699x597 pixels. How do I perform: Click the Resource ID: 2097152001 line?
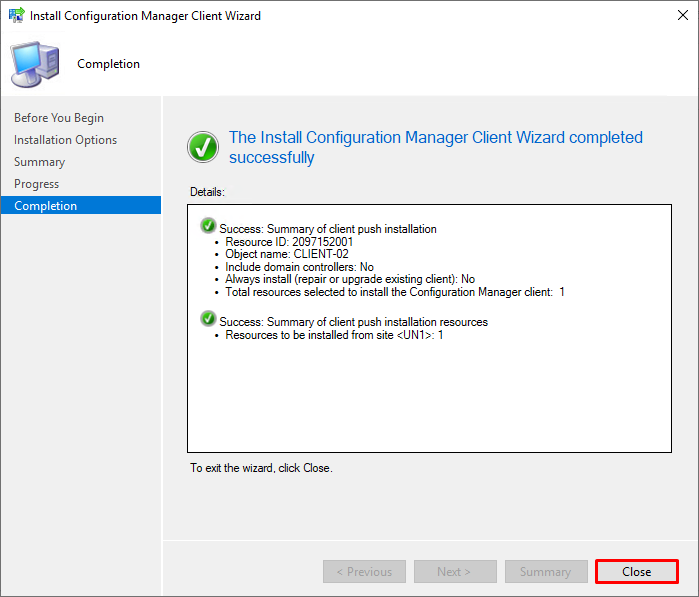pyautogui.click(x=289, y=242)
